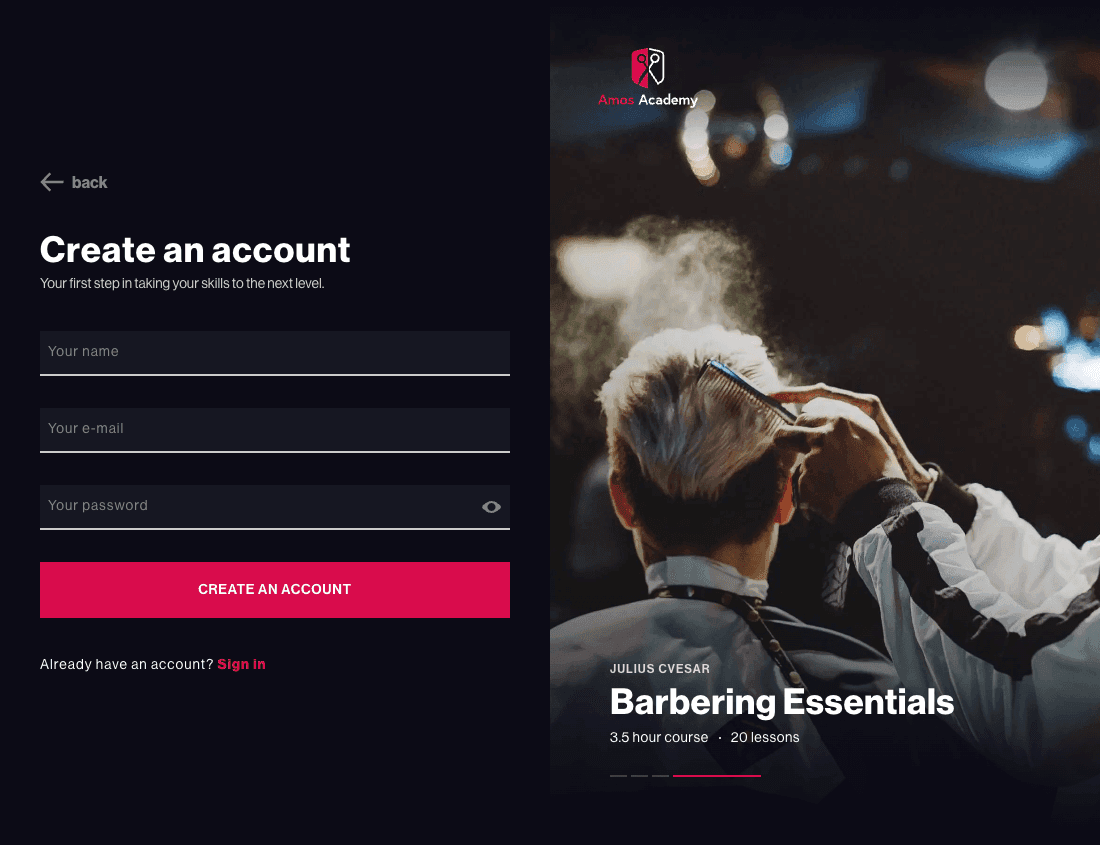Click the Create an account heading
Image resolution: width=1100 pixels, height=845 pixels.
point(195,250)
